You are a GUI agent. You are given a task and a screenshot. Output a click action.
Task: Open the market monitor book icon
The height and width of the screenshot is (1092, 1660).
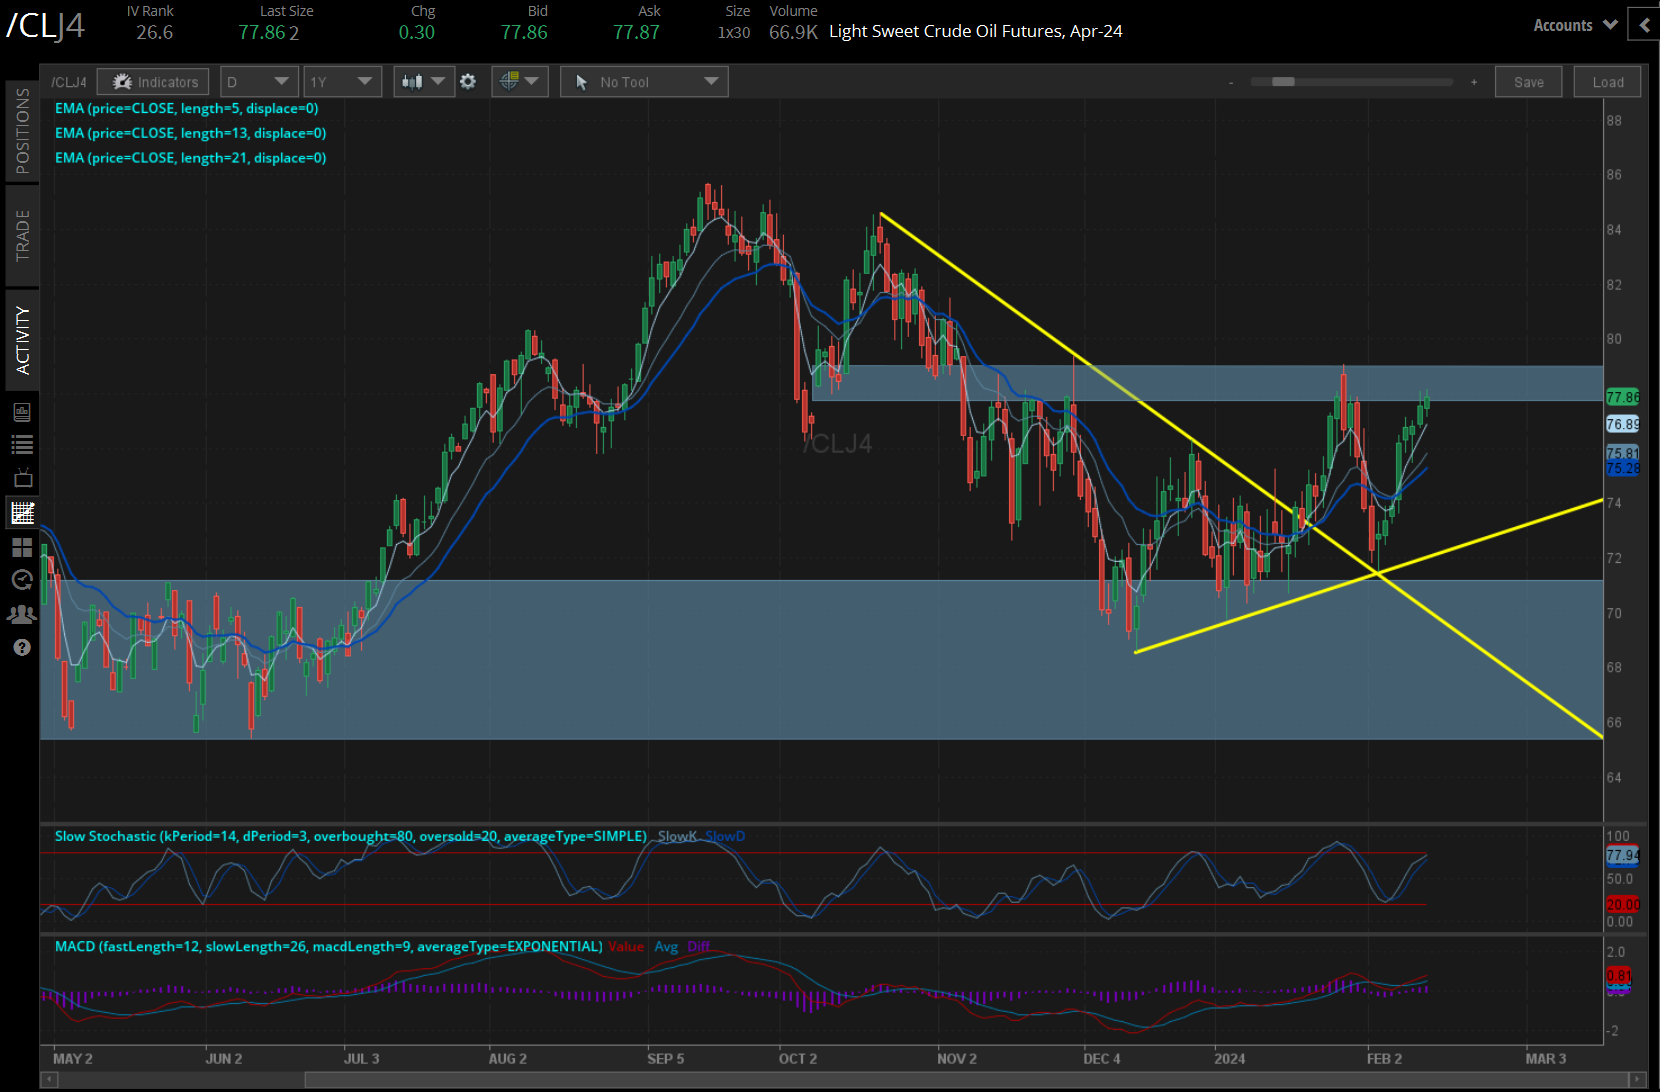pos(22,412)
